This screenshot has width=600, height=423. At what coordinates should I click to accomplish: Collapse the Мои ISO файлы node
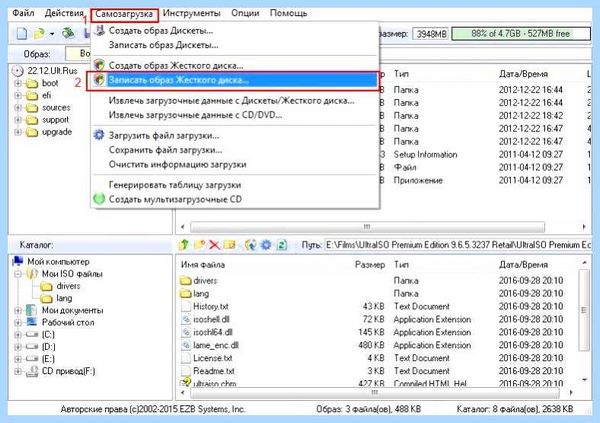18,274
